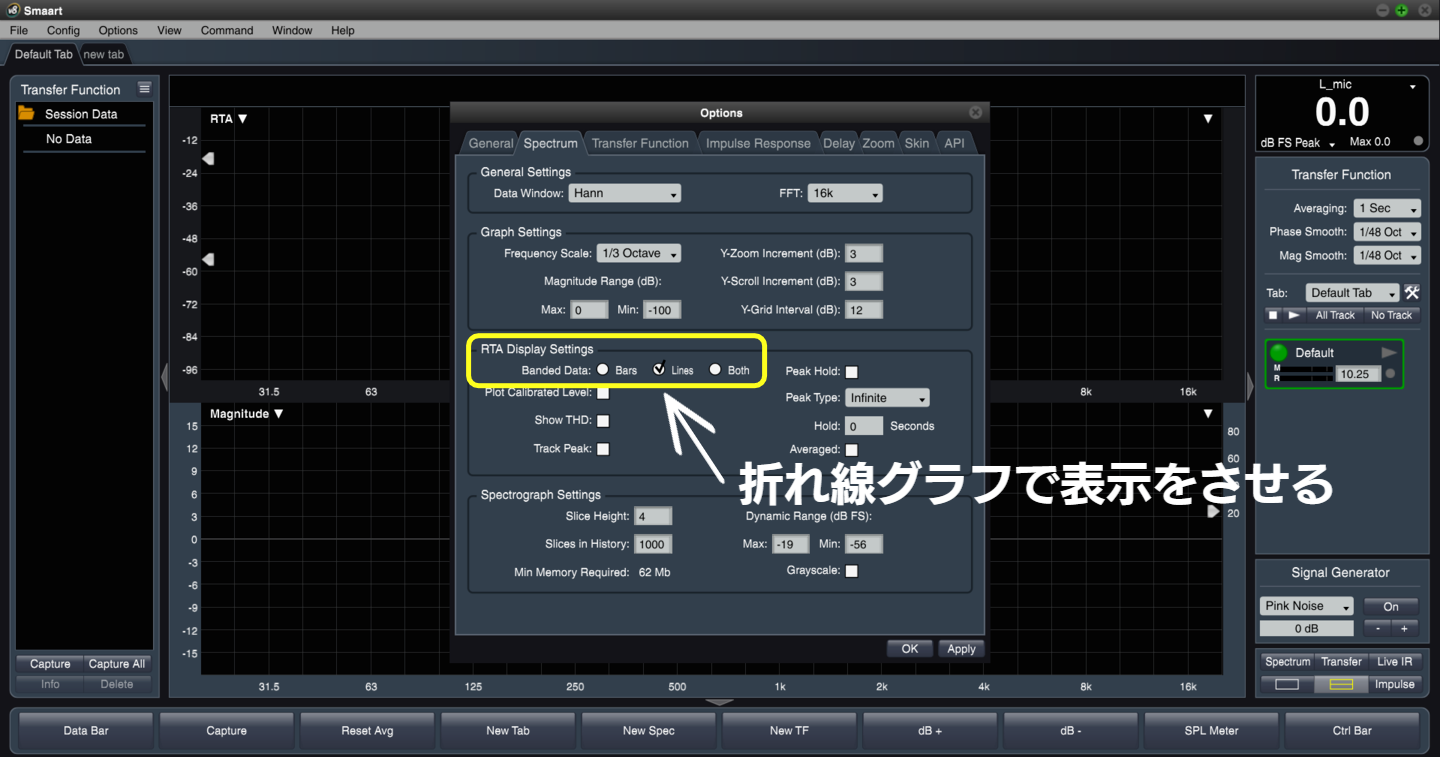
Task: Select the Bars radio button for Banded Data
Action: (x=603, y=370)
